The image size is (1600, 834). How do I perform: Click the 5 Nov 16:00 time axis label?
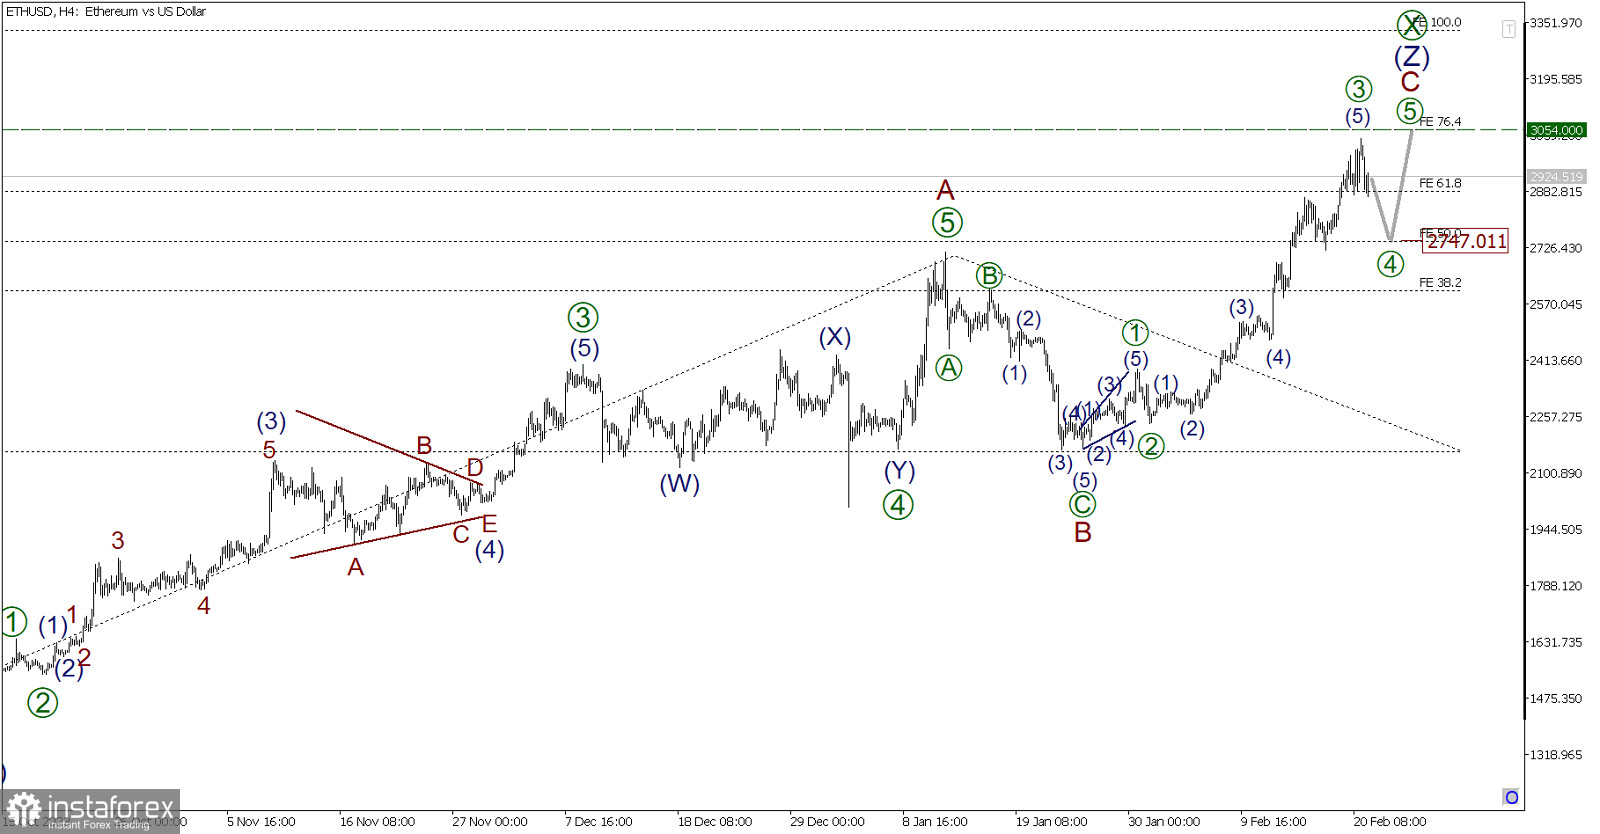(261, 822)
